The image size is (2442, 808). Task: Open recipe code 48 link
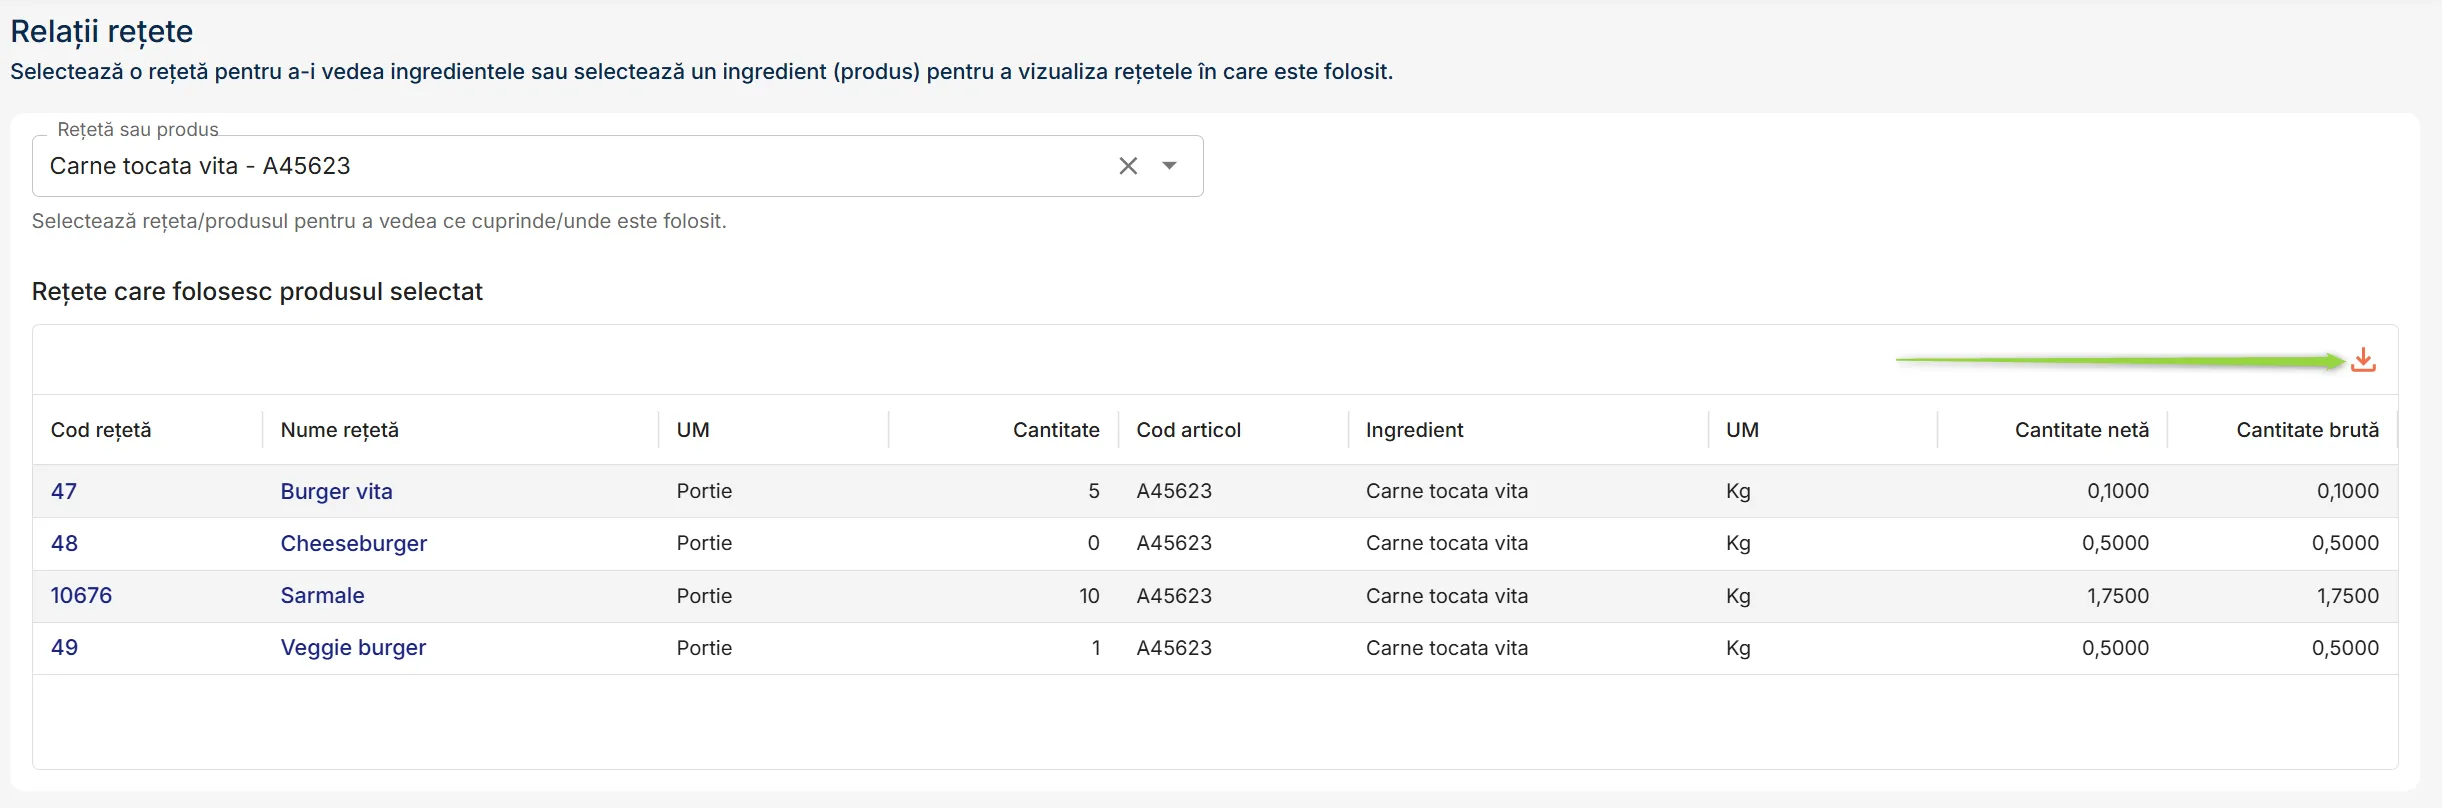pyautogui.click(x=64, y=543)
